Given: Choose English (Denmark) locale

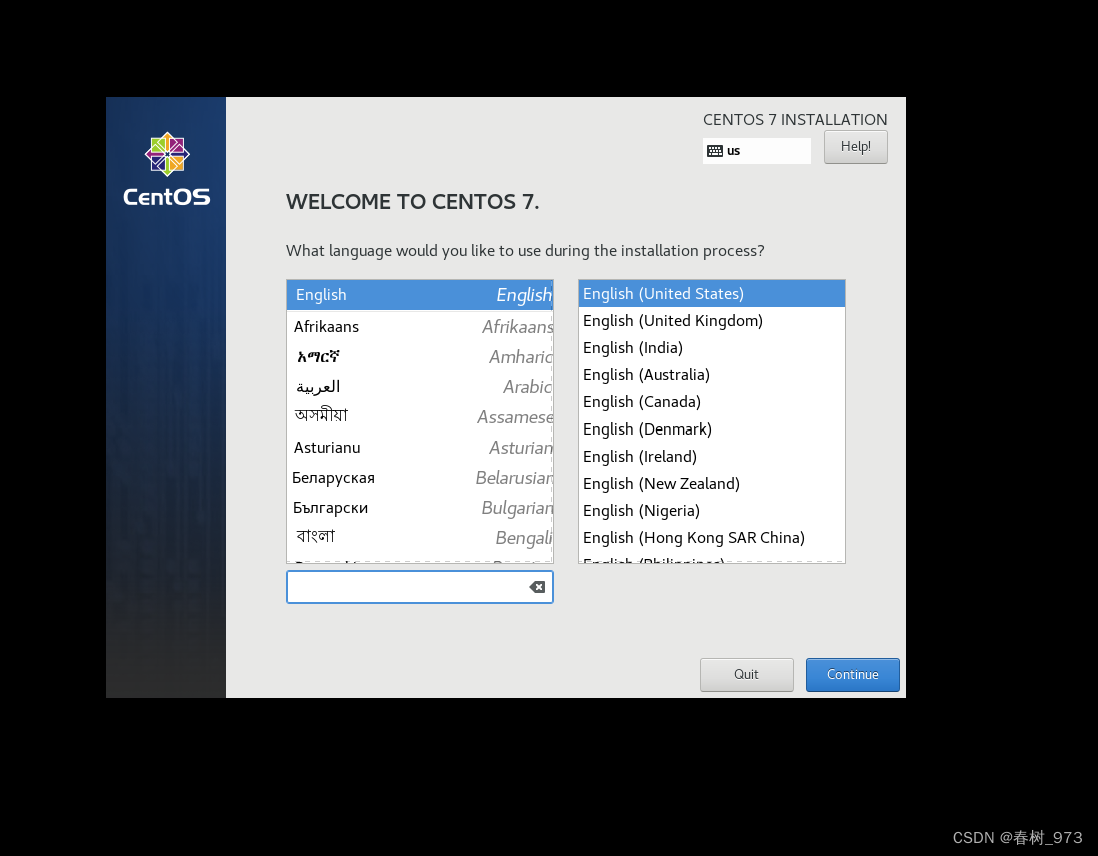Looking at the screenshot, I should point(711,429).
